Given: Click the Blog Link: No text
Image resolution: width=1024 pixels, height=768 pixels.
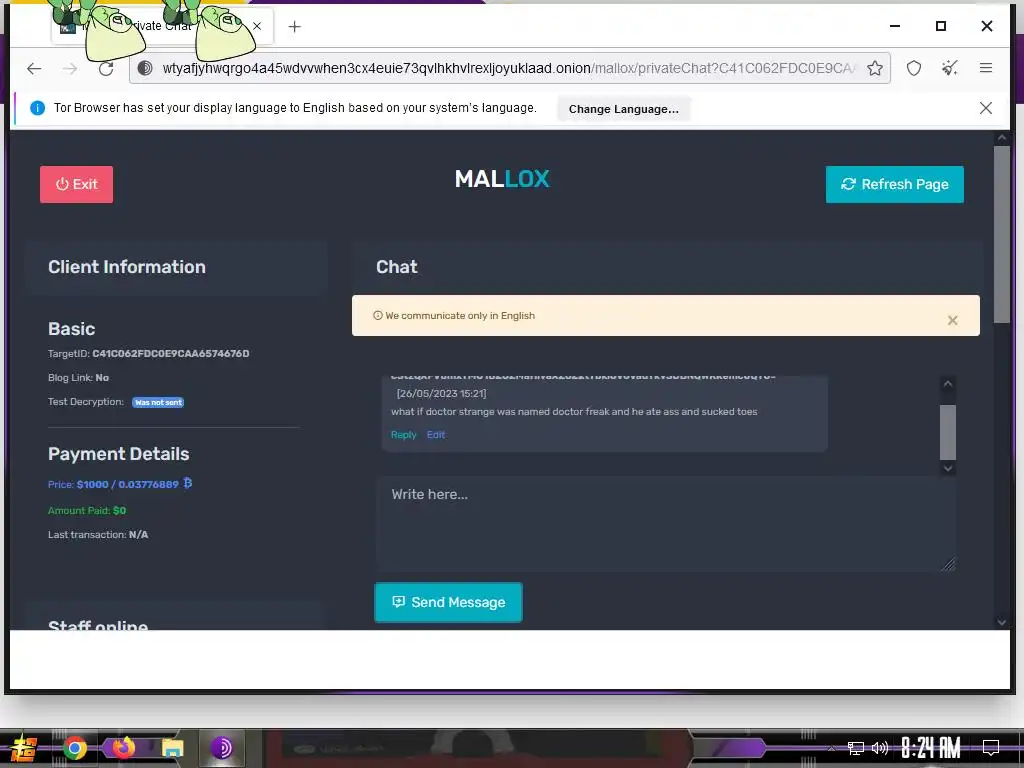Looking at the screenshot, I should pyautogui.click(x=78, y=377).
